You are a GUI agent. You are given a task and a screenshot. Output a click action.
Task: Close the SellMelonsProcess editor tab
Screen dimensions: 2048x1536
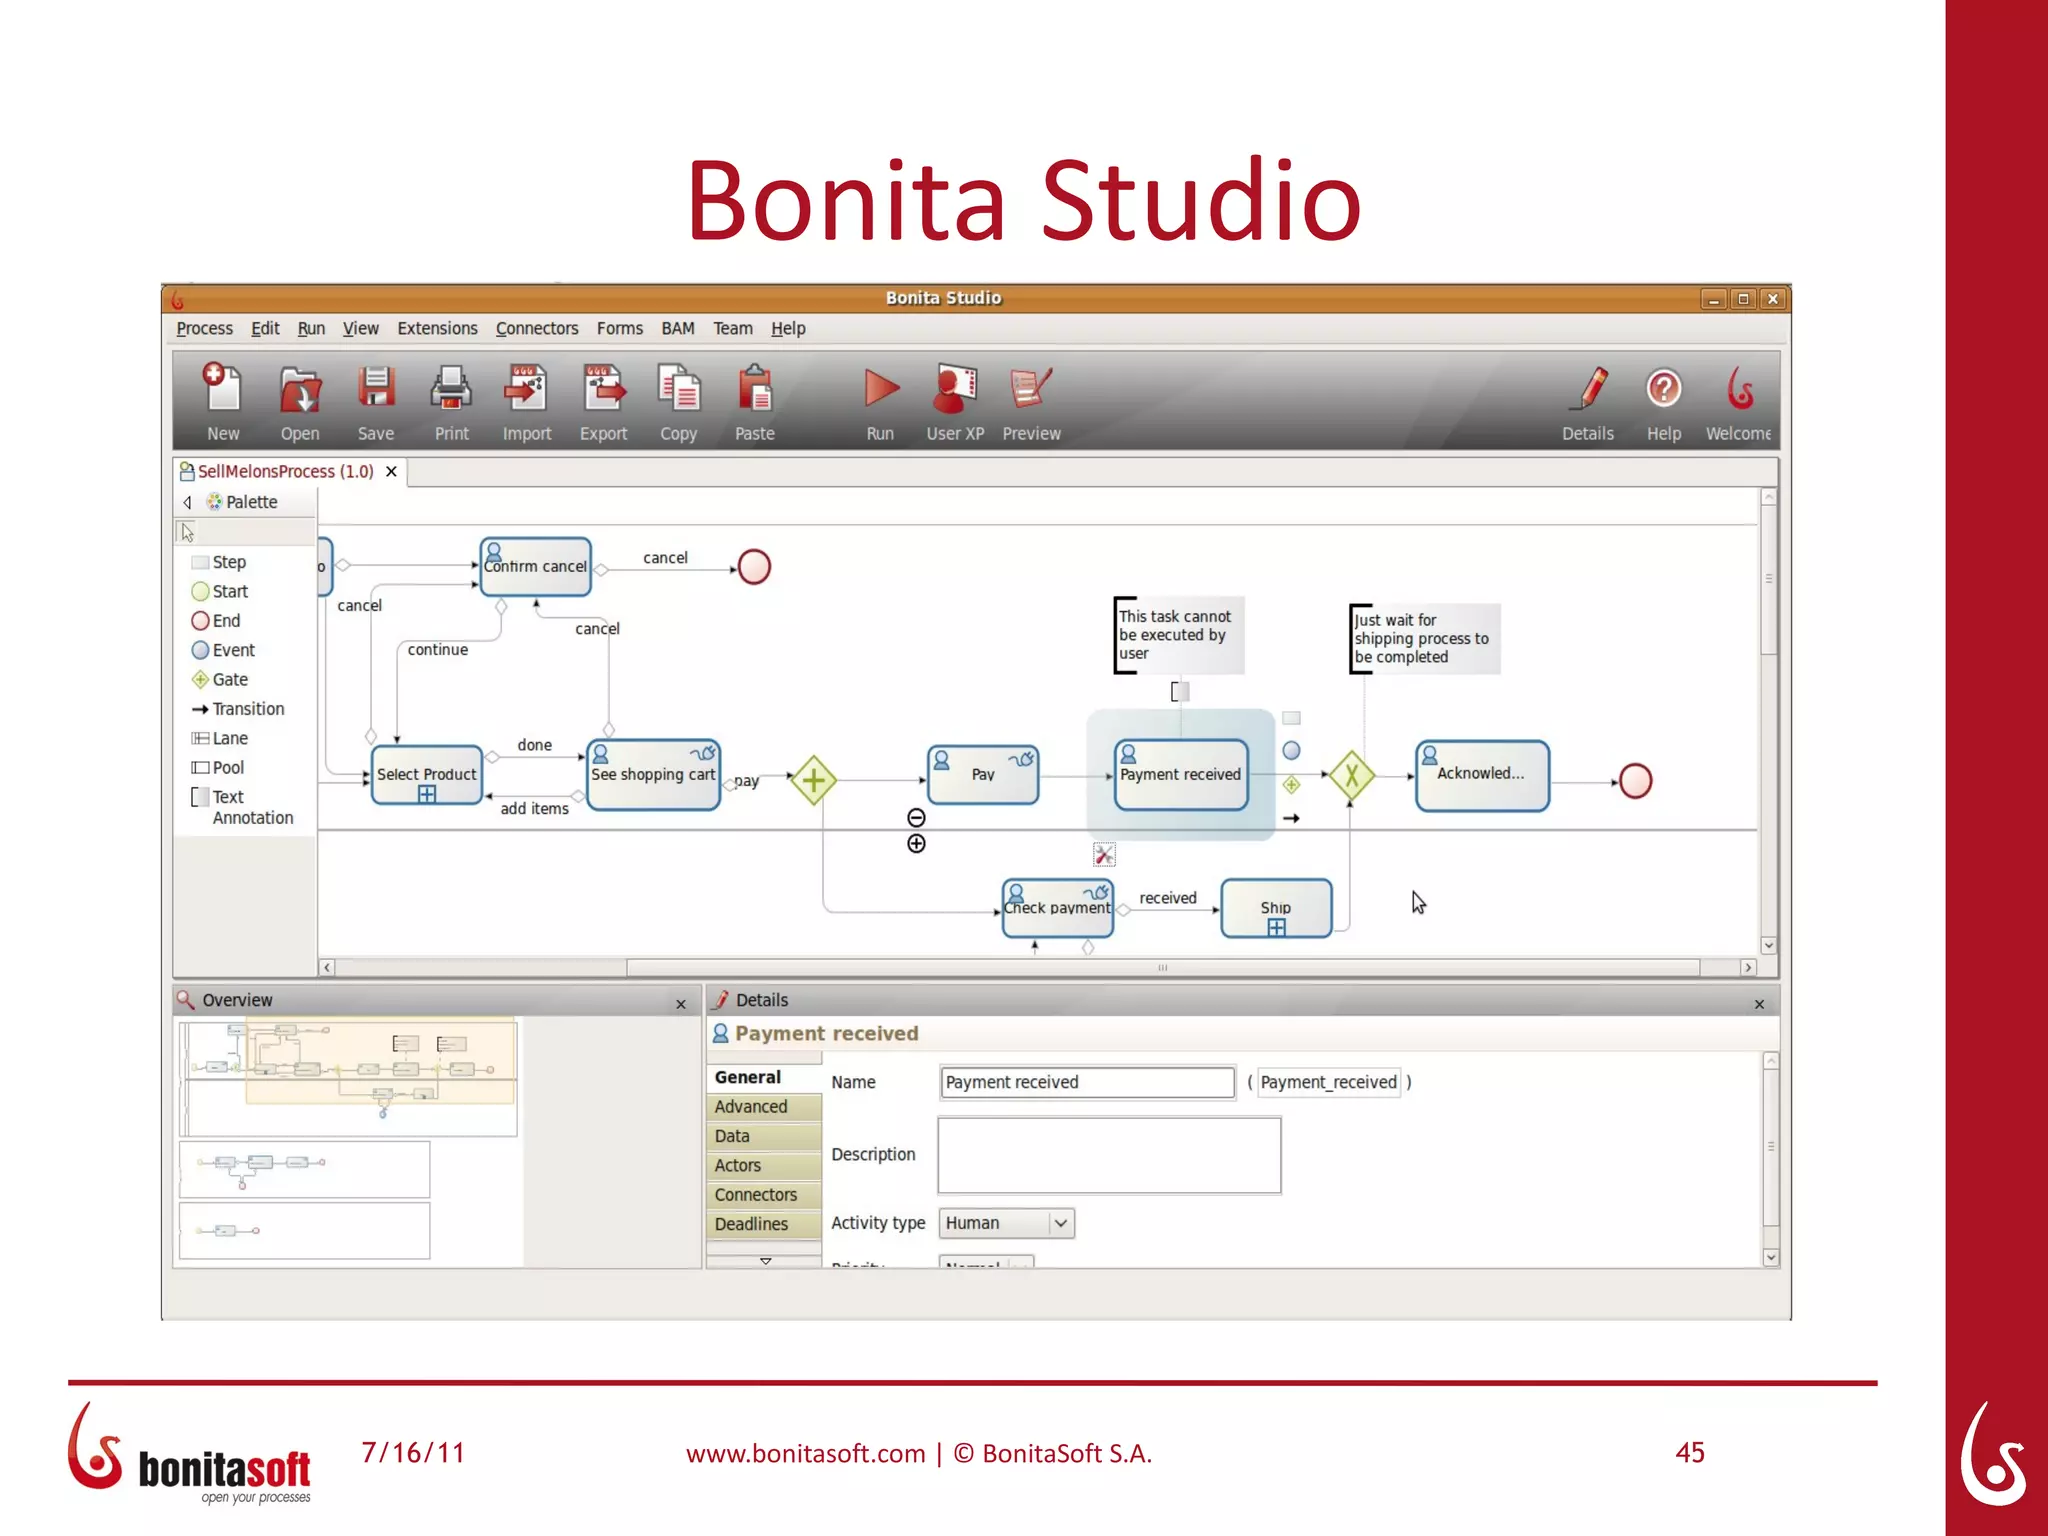tap(392, 471)
